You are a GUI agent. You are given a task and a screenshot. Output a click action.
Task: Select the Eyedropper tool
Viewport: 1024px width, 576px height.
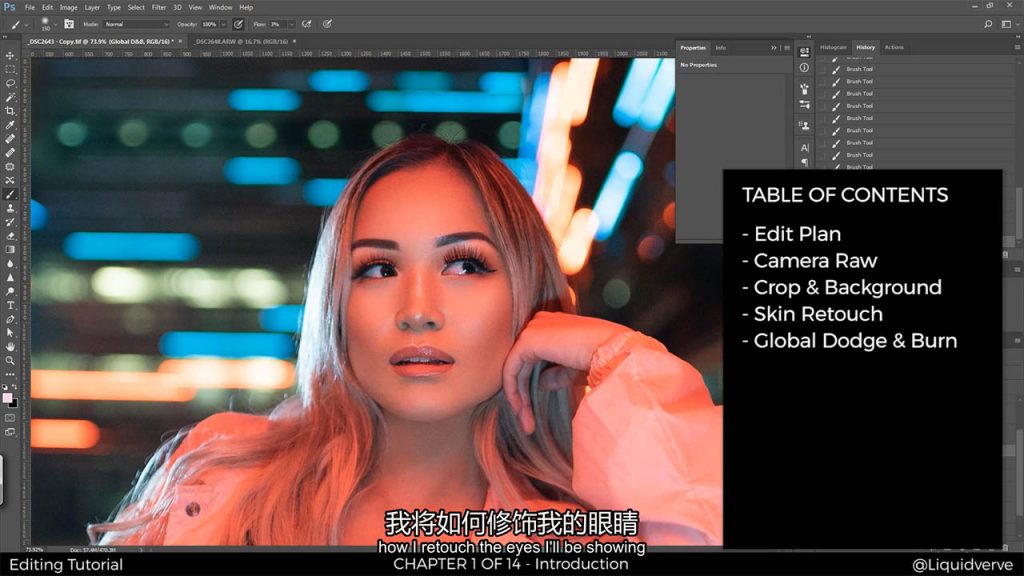pyautogui.click(x=10, y=125)
